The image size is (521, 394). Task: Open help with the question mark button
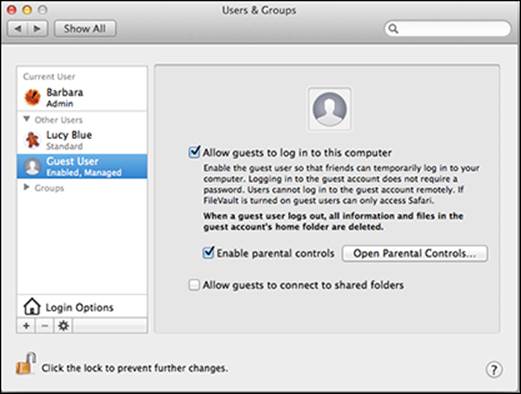[494, 369]
